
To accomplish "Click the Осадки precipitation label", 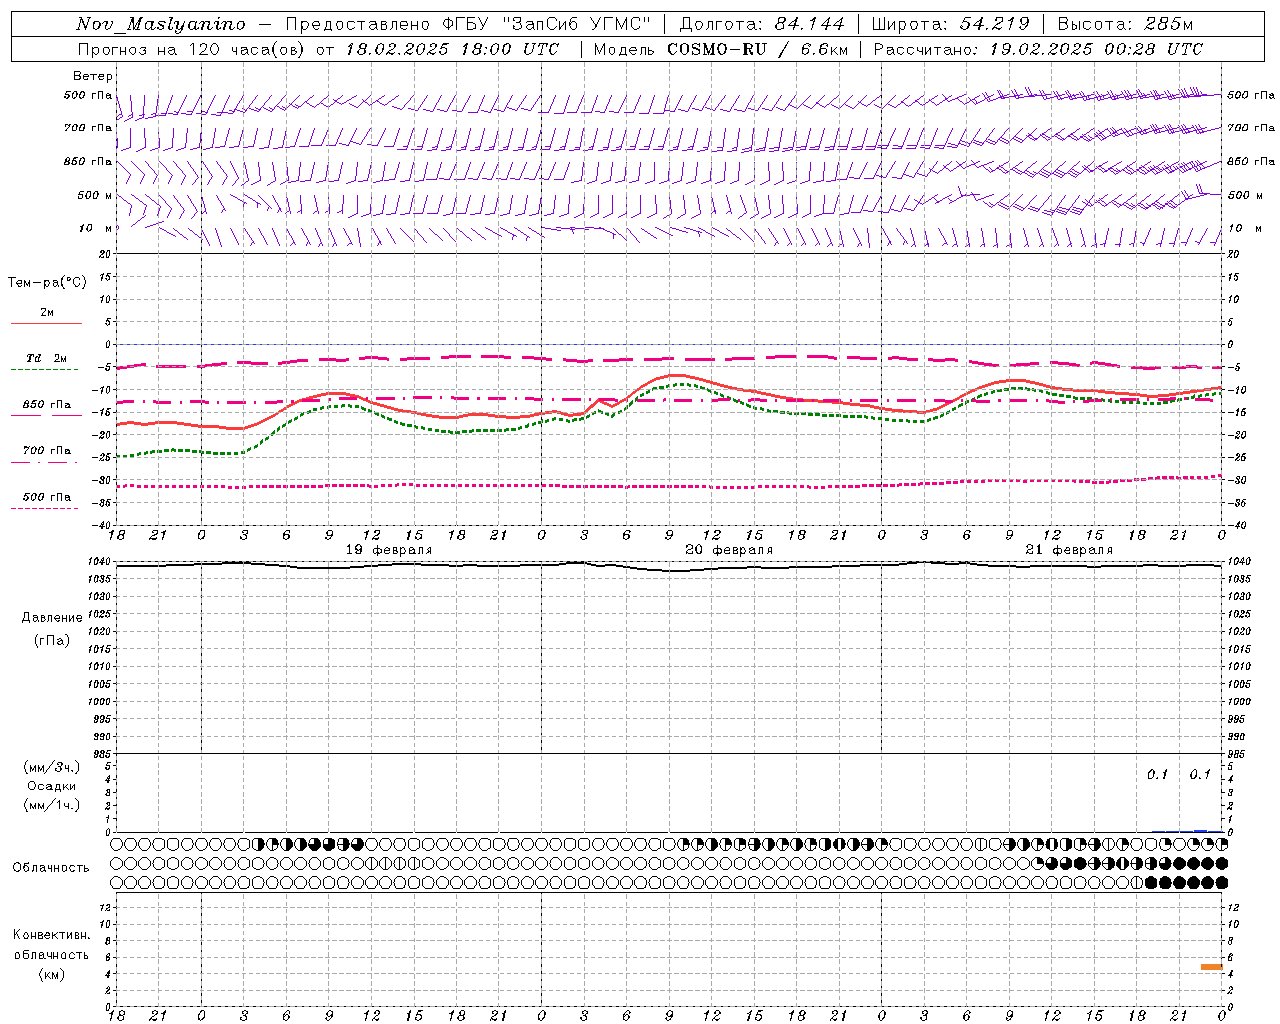I will click(x=52, y=786).
